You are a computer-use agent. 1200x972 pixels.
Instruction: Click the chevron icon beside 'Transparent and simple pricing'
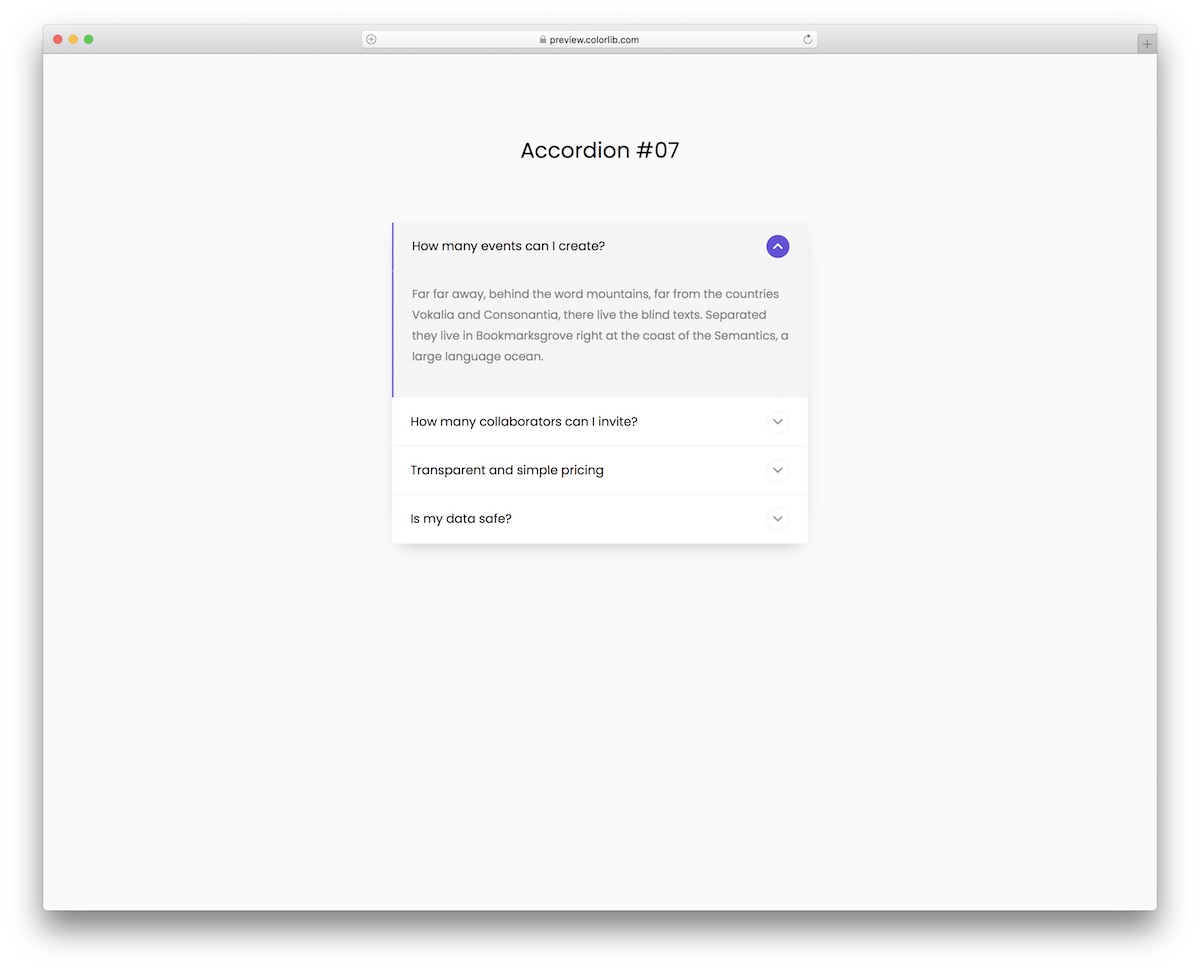(777, 470)
